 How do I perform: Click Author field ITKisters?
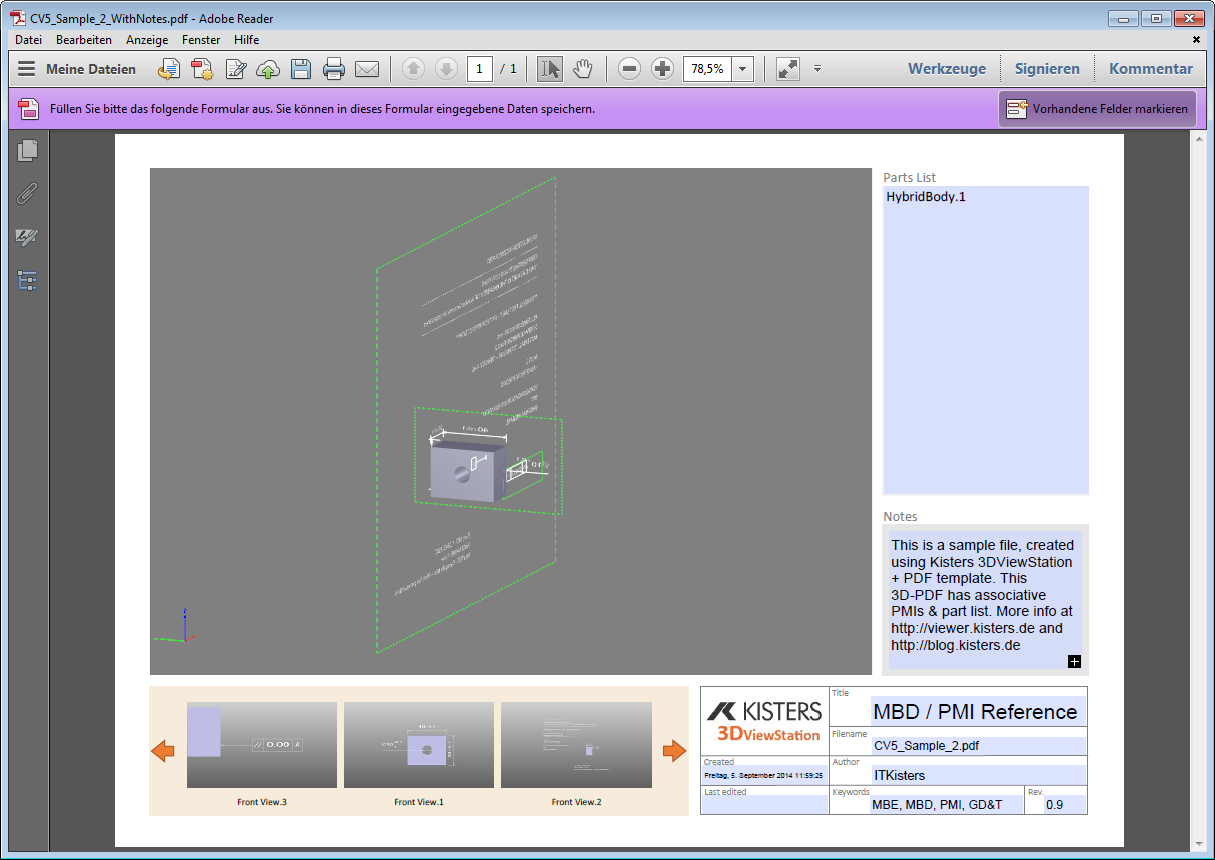978,775
